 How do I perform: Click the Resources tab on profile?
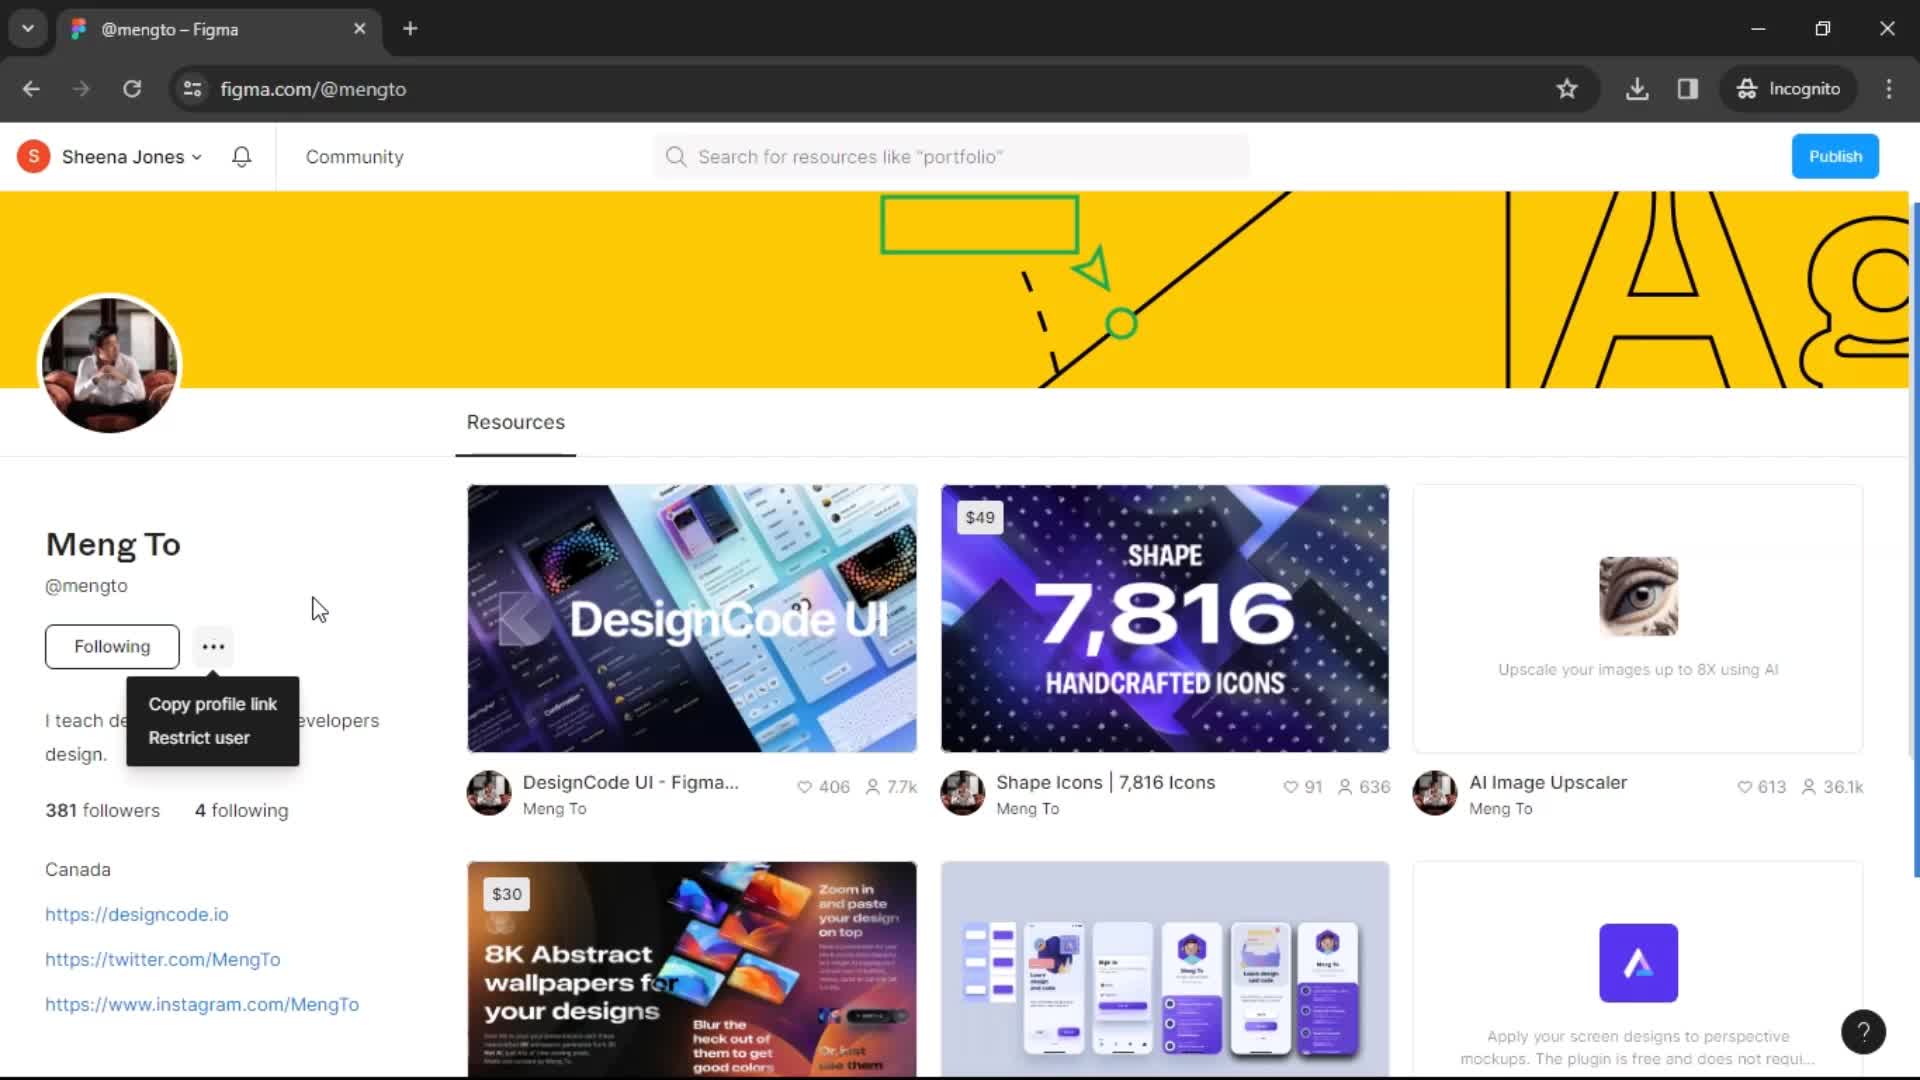coord(516,422)
